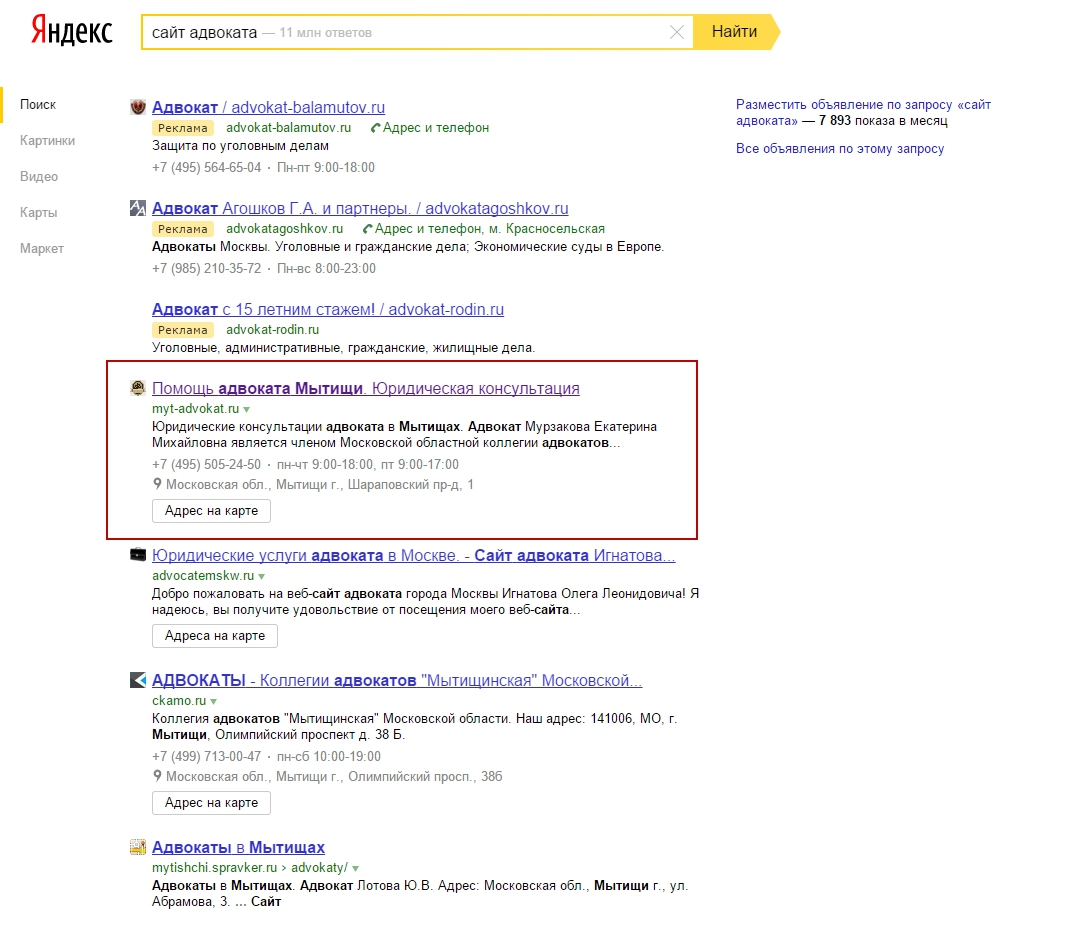Expand dropdown arrow next to spravker advokaty/
Image resolution: width=1081 pixels, height=933 pixels.
(355, 869)
